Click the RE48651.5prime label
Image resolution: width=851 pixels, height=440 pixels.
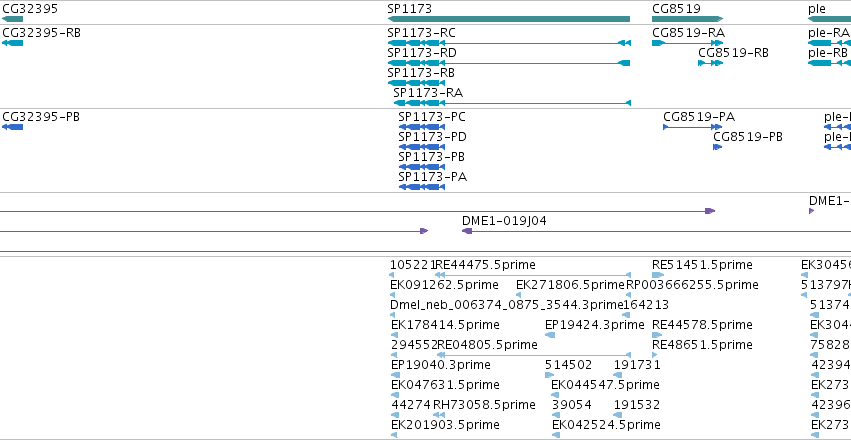click(x=702, y=345)
